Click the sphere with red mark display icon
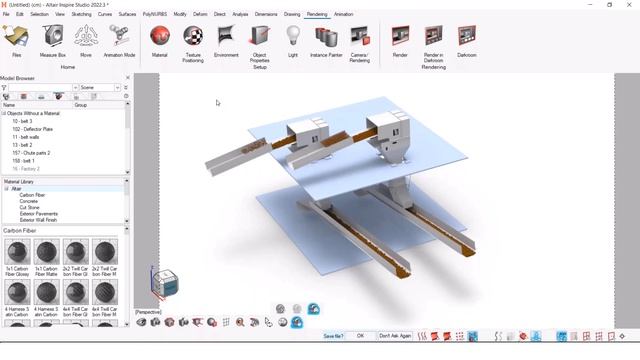 coord(212,322)
